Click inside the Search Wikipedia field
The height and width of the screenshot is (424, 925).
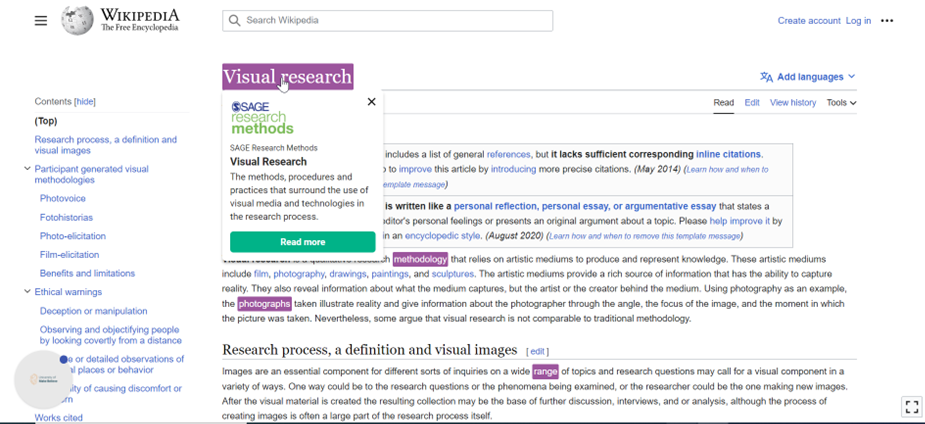point(388,21)
